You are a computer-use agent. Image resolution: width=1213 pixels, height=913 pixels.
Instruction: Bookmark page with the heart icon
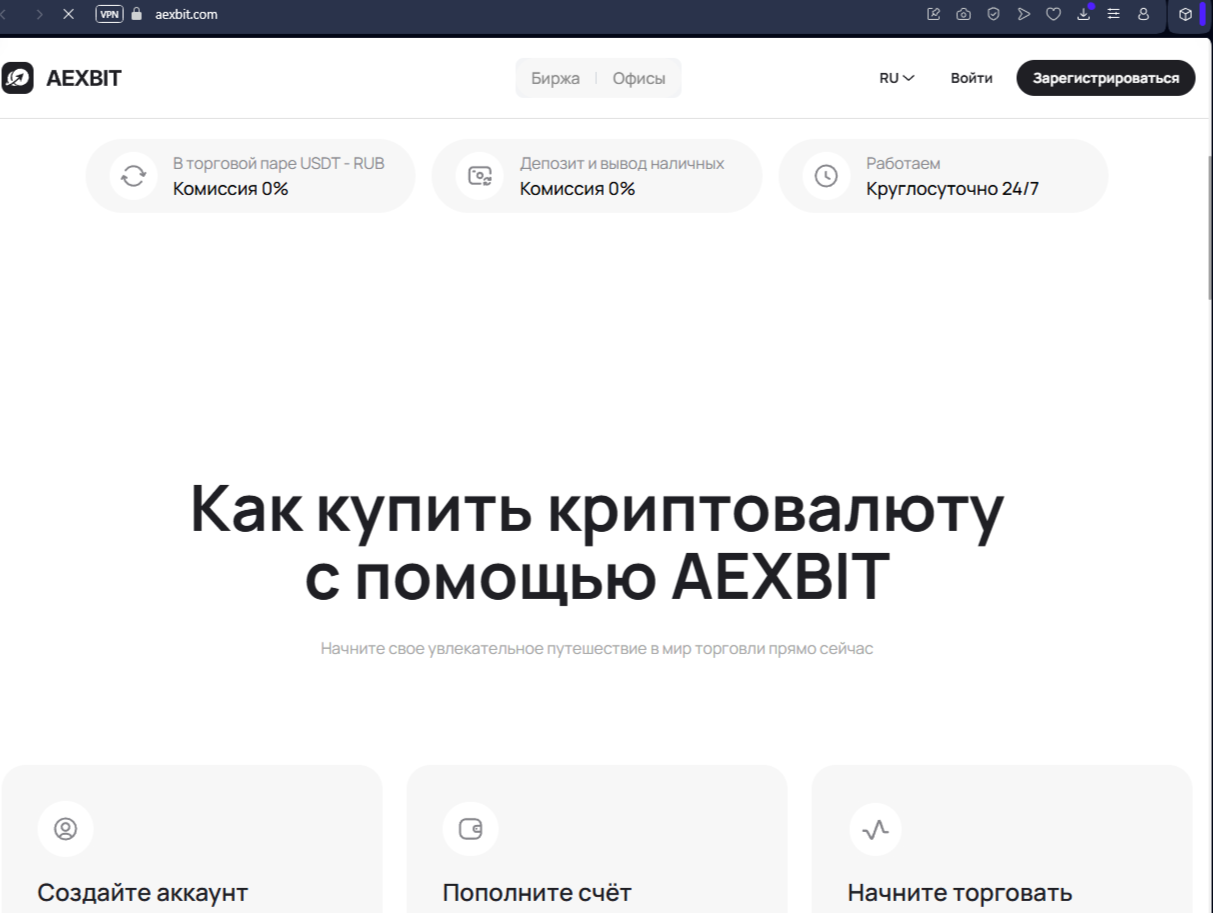point(1053,14)
